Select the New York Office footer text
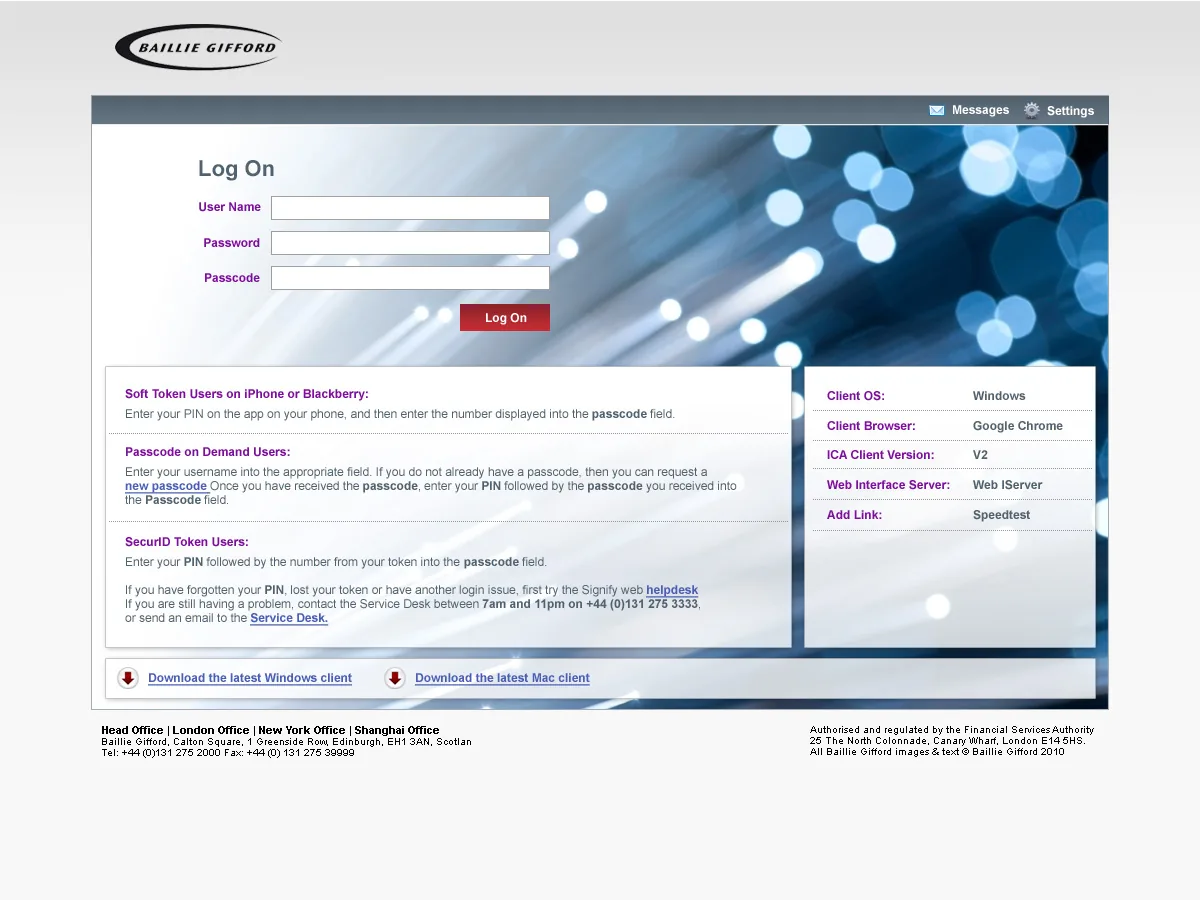Image resolution: width=1200 pixels, height=900 pixels. click(x=302, y=730)
